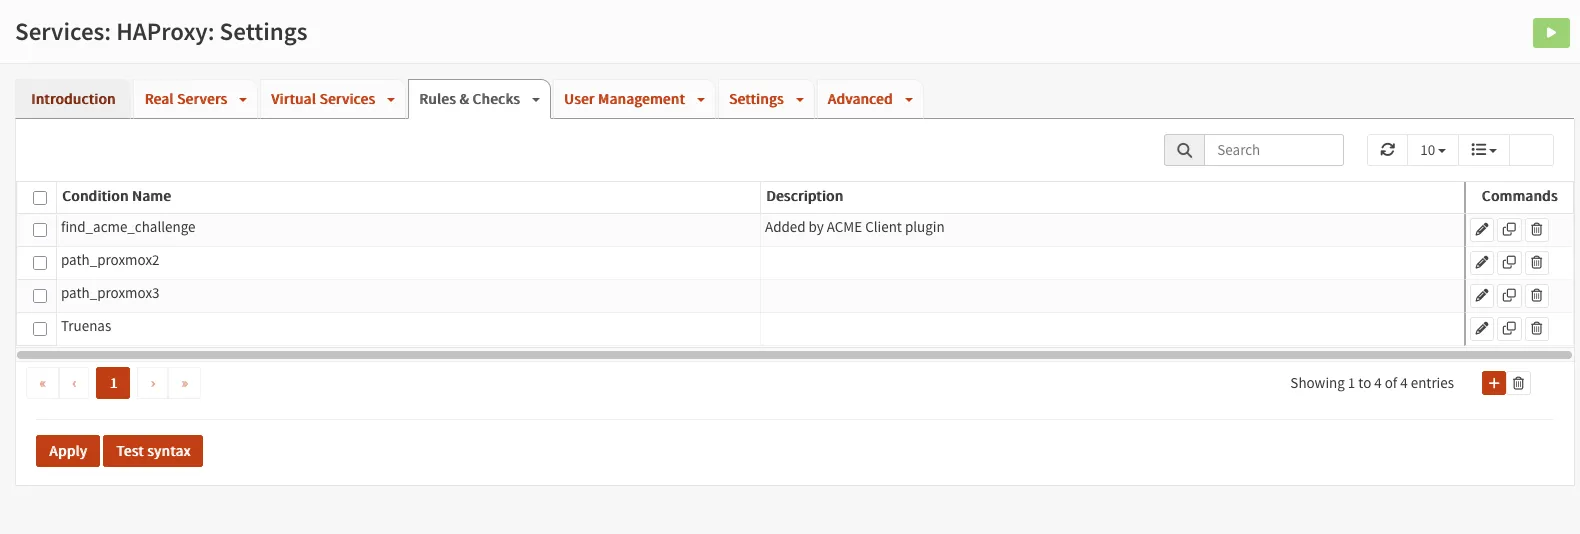Switch to the Introduction tab
Image resolution: width=1580 pixels, height=534 pixels.
73,99
